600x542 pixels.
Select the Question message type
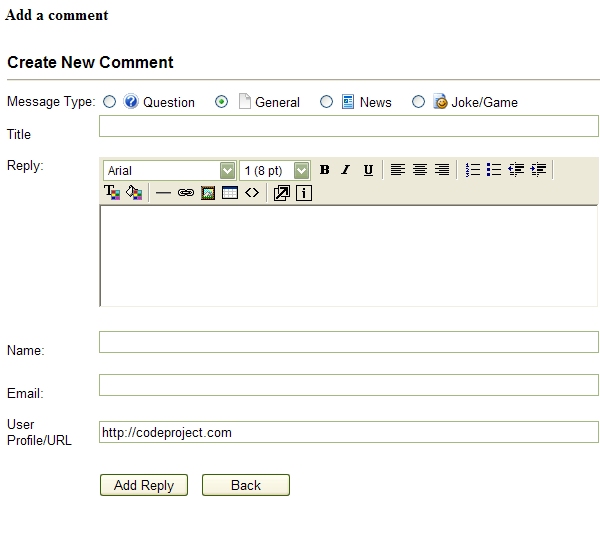click(x=109, y=102)
